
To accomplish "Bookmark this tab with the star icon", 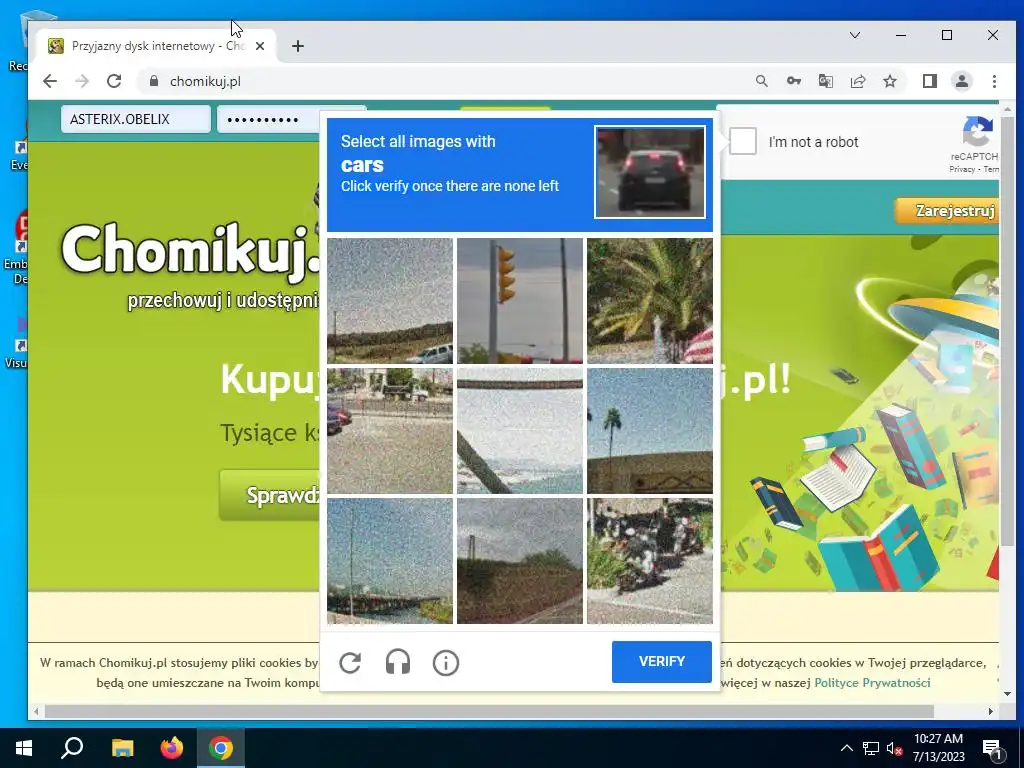I will coord(889,81).
